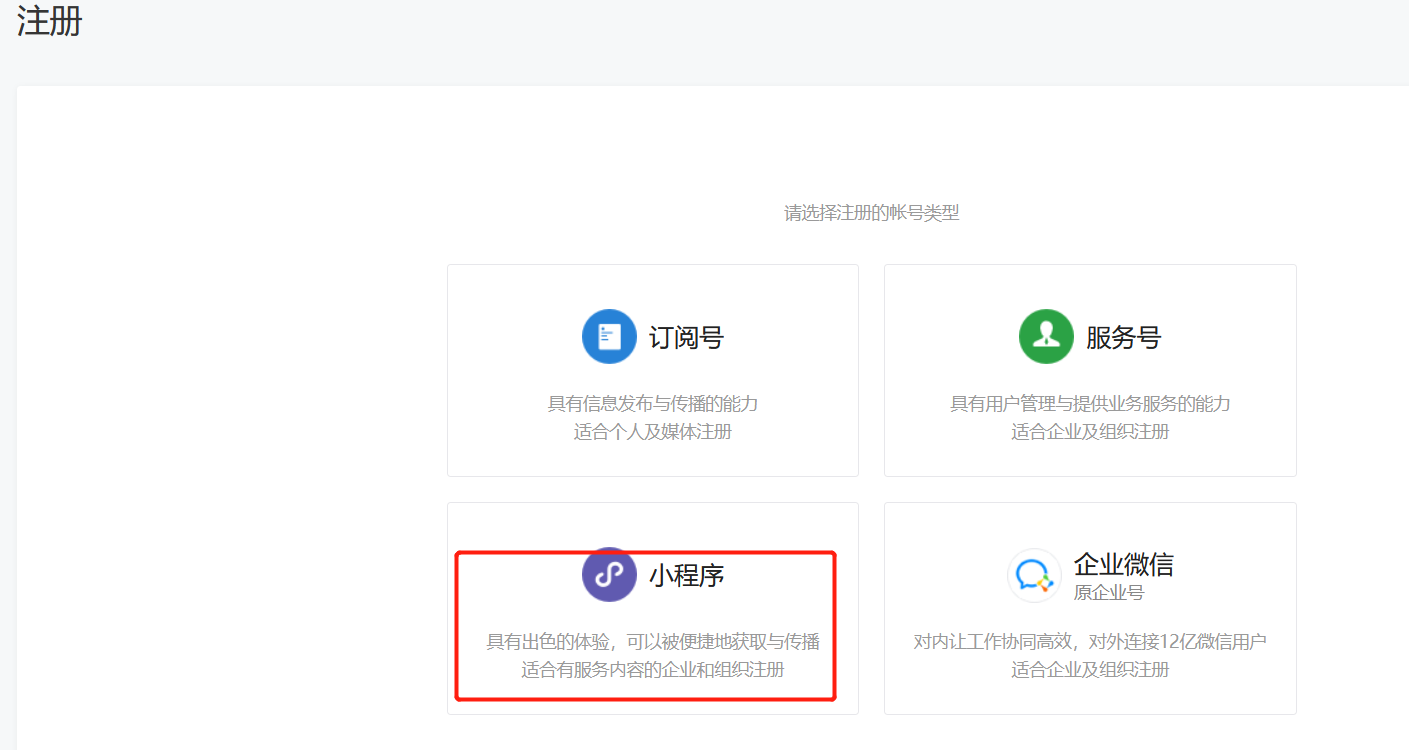Click the text 具有出色的体验，可以被便捷地获取与传播
1409x750 pixels.
(653, 642)
